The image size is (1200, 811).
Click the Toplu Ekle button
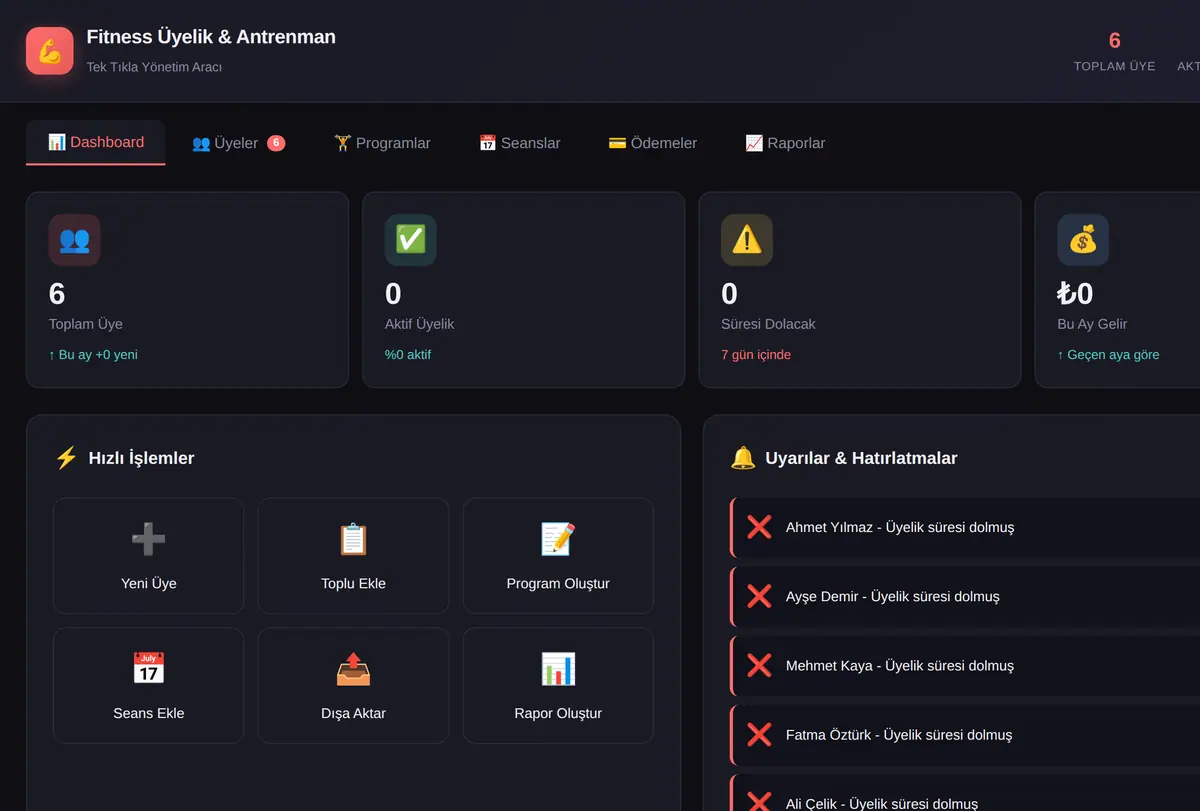[353, 556]
